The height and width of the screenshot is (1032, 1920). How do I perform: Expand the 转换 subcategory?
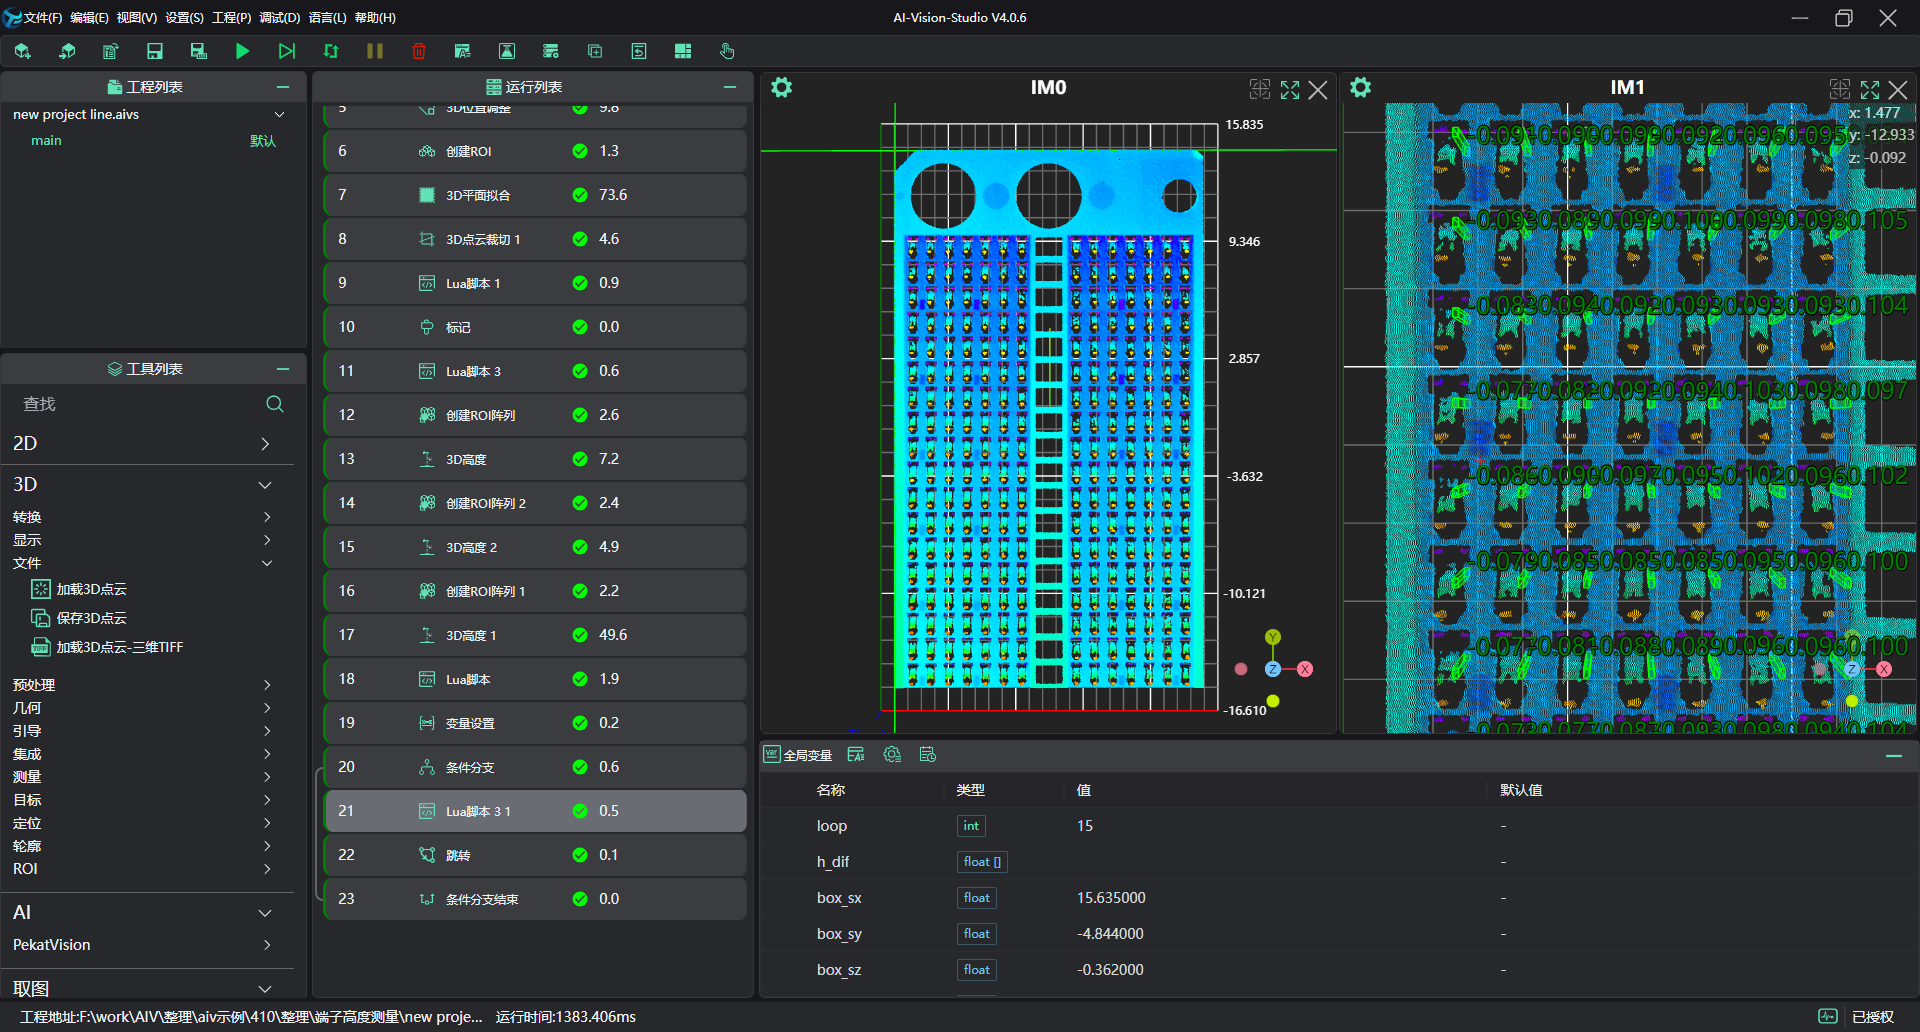267,517
